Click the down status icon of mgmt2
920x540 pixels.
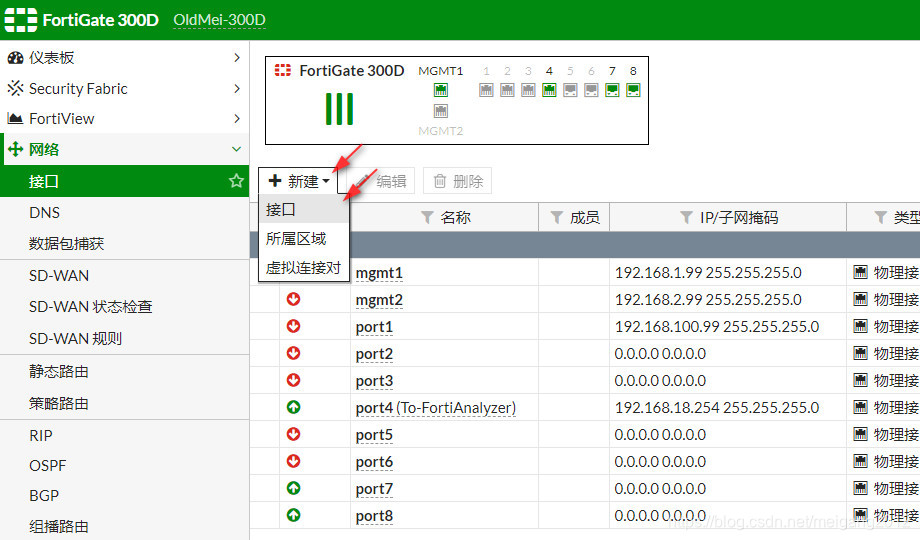click(293, 299)
